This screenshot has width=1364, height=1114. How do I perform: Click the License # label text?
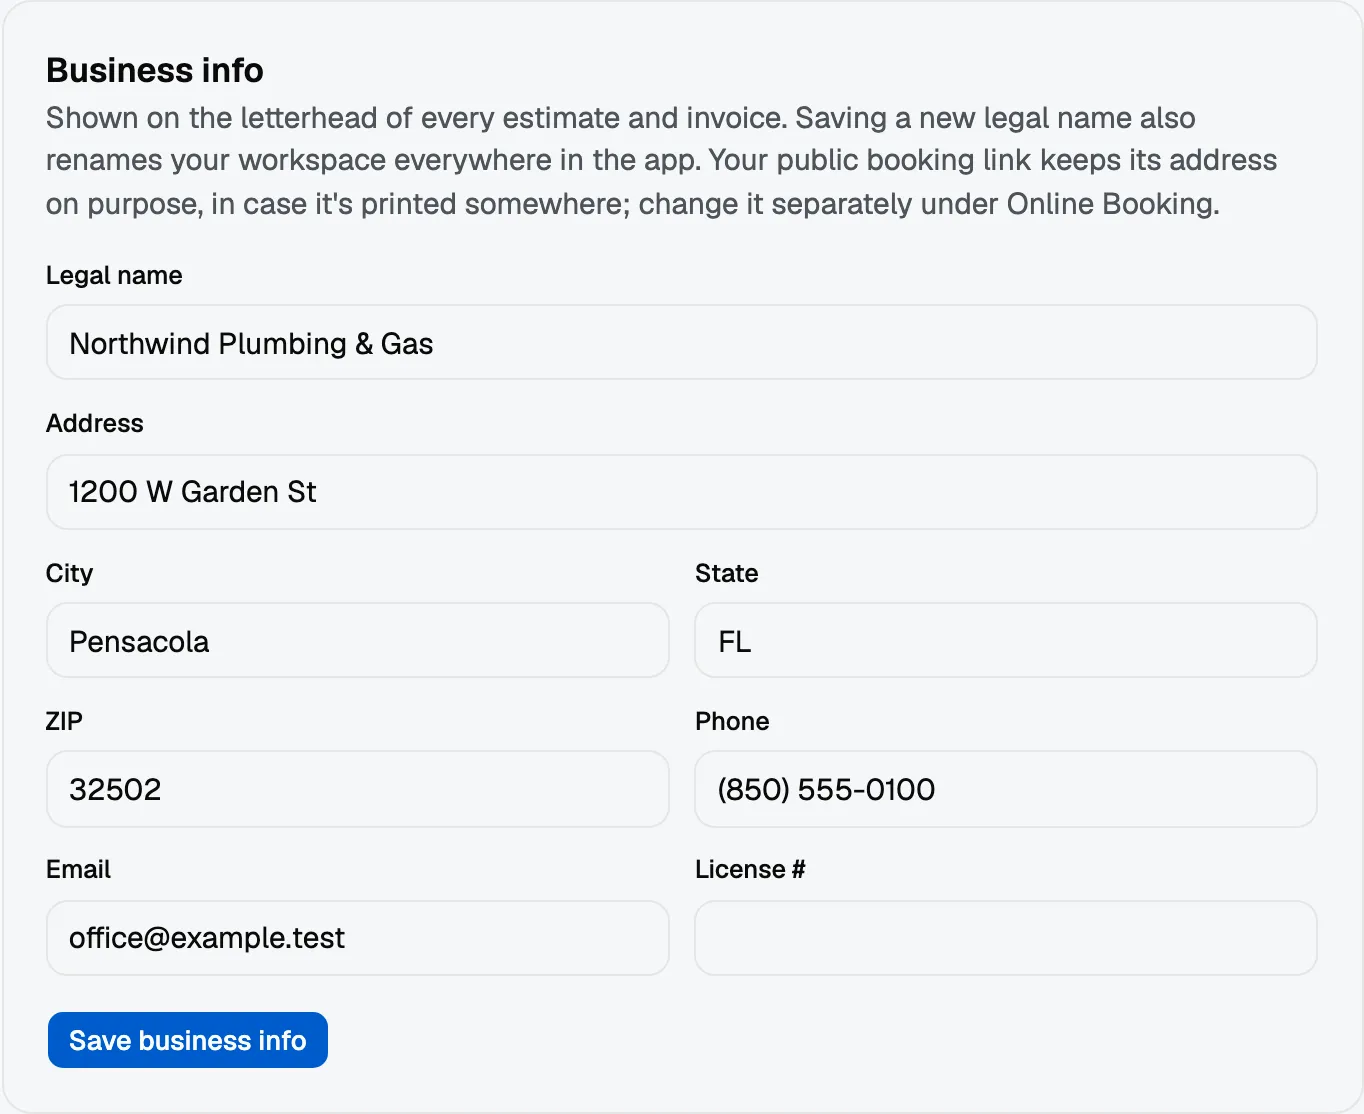click(750, 869)
